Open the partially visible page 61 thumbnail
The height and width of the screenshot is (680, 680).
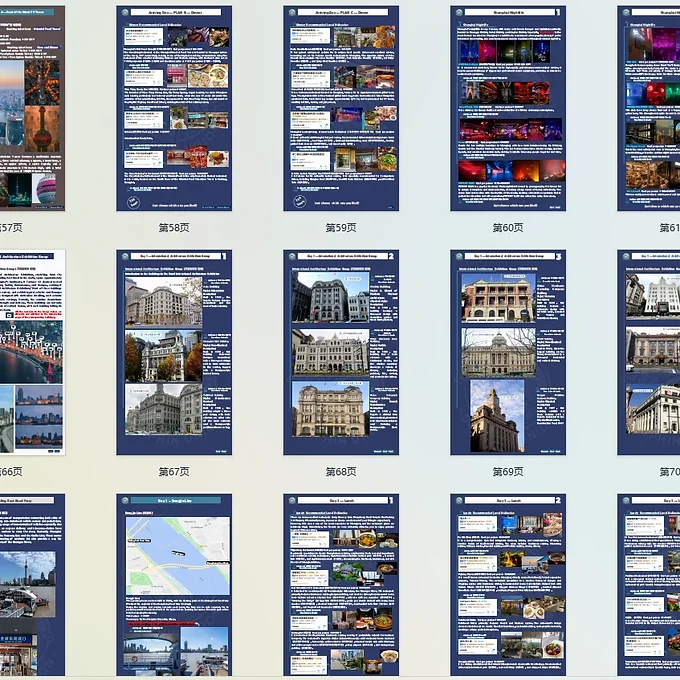[x=649, y=108]
